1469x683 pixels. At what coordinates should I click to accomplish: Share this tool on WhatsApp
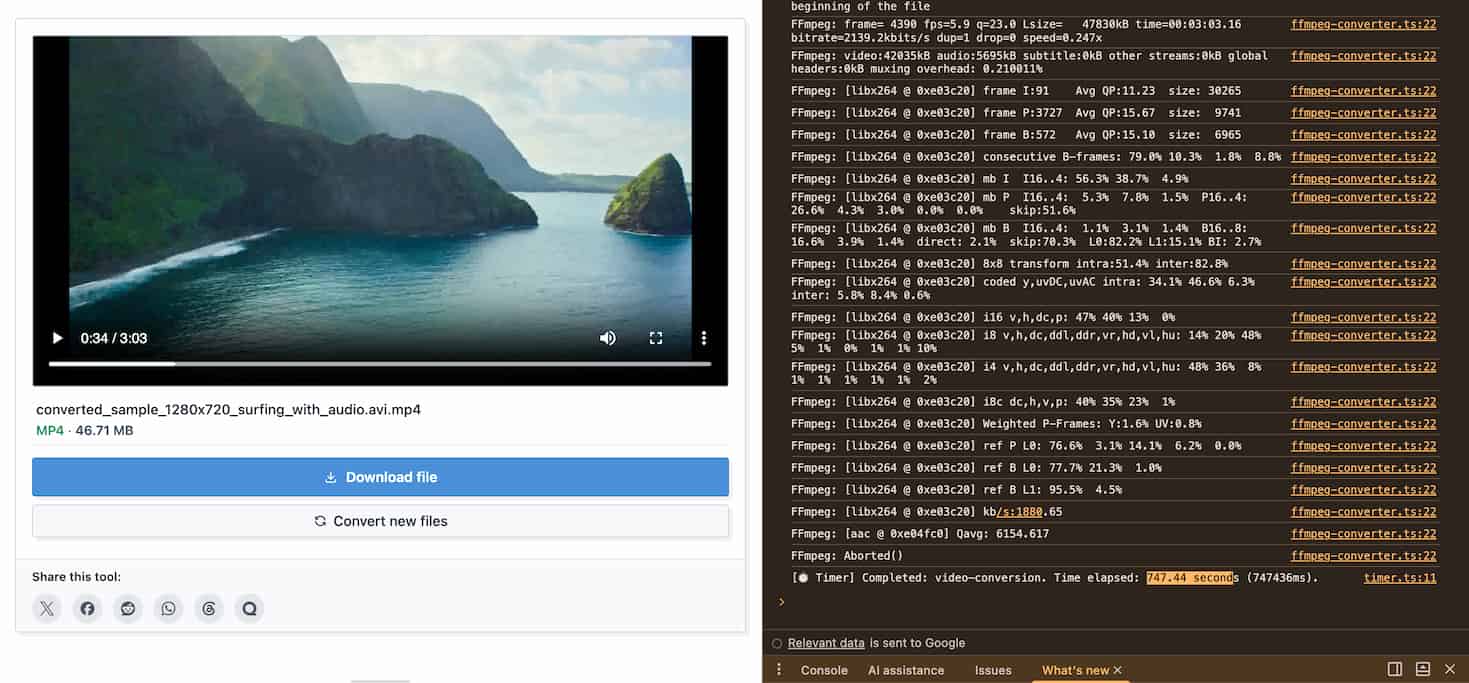169,608
